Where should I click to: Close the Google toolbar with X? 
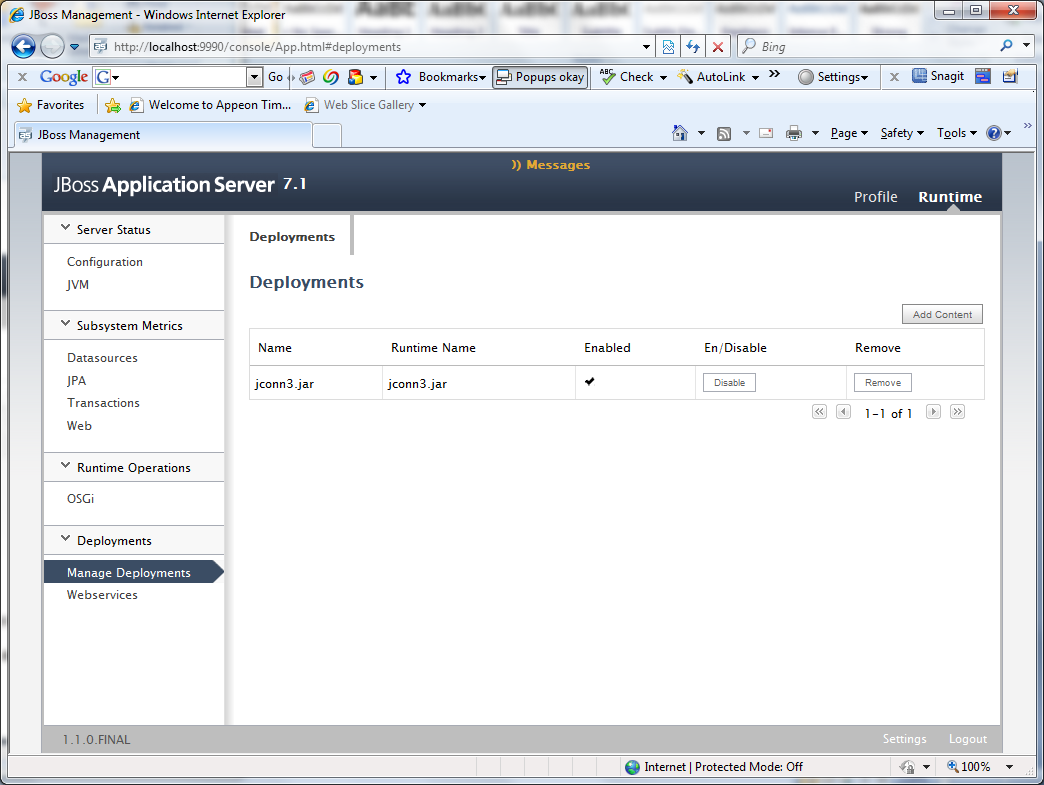(22, 77)
